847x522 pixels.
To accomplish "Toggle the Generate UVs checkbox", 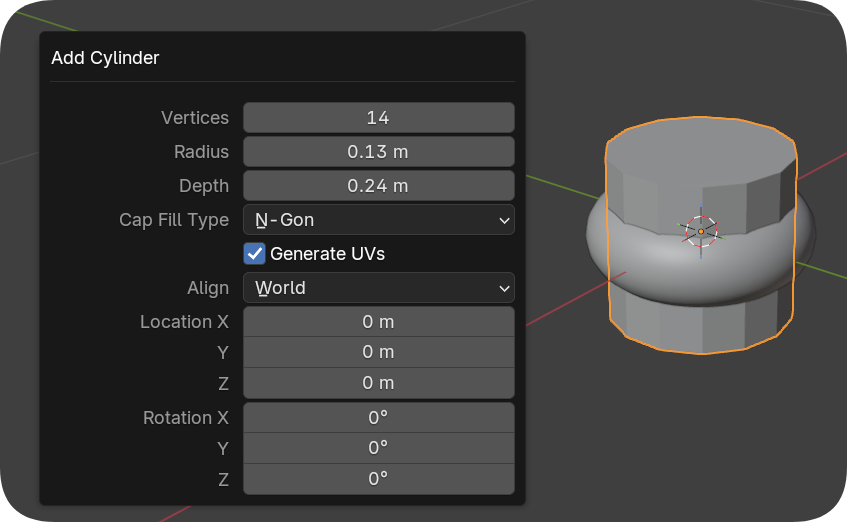I will pos(255,254).
